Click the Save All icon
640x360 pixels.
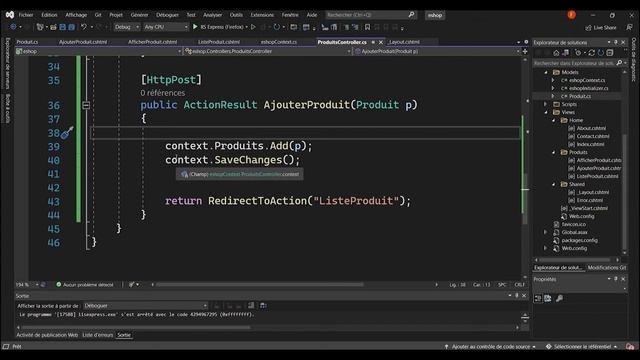coord(71,27)
